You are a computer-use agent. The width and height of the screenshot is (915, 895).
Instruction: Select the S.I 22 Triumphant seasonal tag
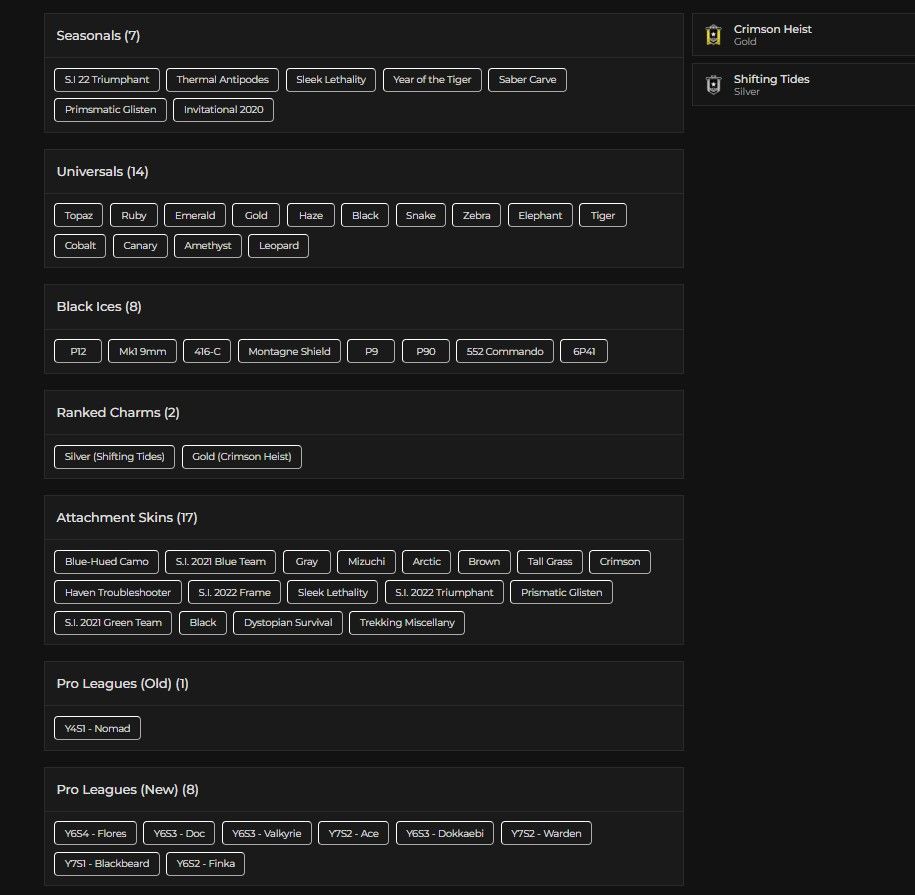[107, 80]
